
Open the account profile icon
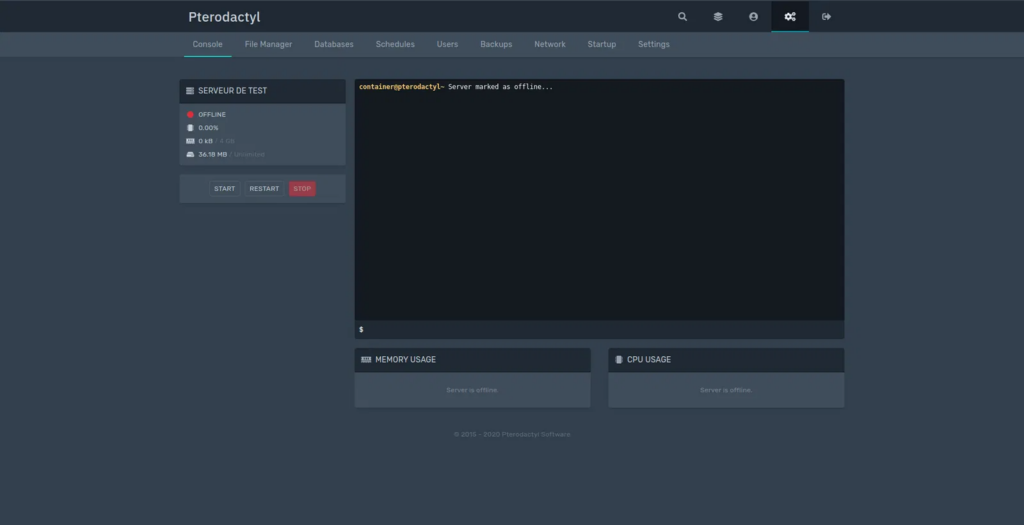754,17
